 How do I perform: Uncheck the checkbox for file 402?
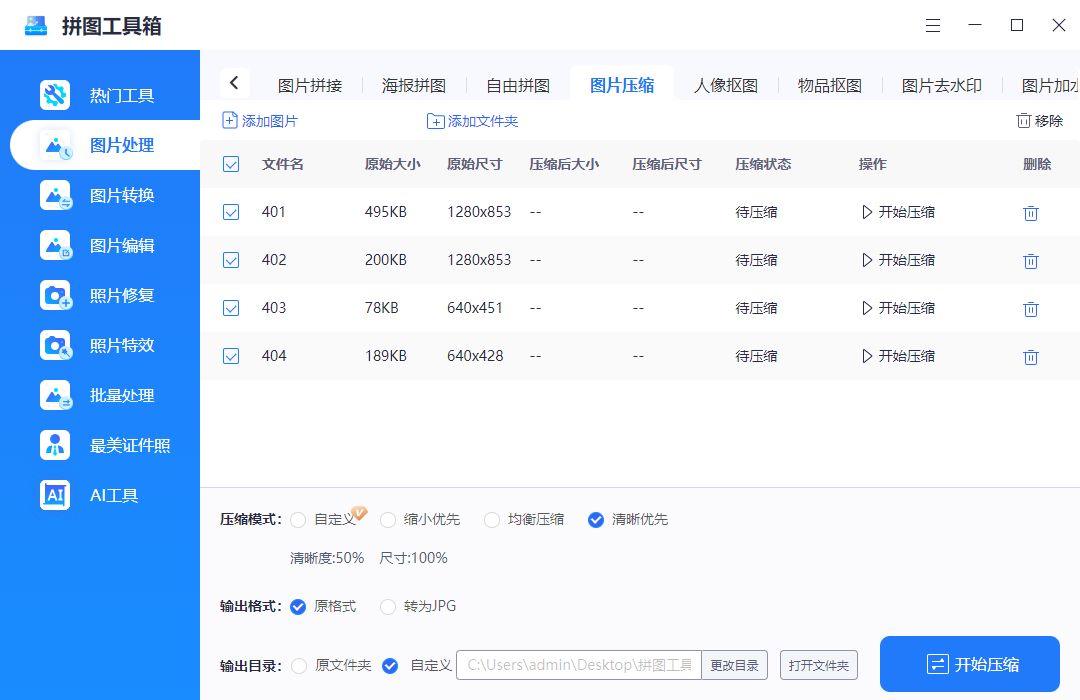(x=231, y=260)
